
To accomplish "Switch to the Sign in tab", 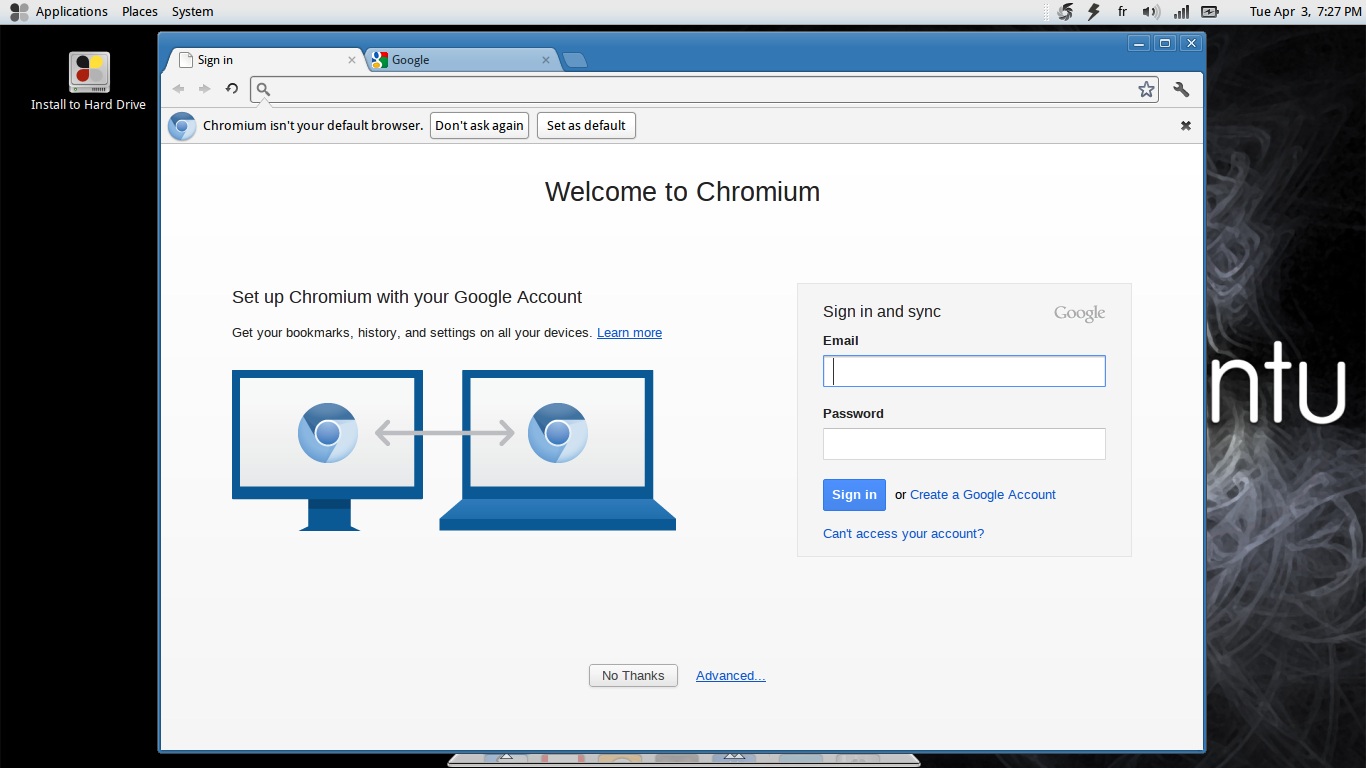I will 264,60.
